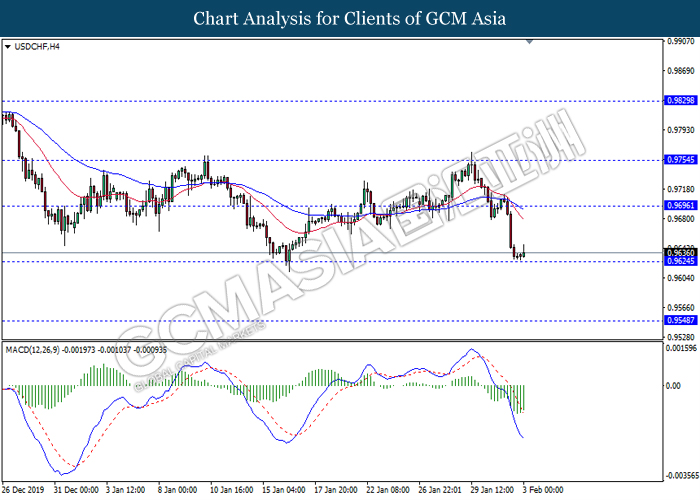Click the MACD zero level 0.00 label
The width and height of the screenshot is (700, 500).
point(673,386)
